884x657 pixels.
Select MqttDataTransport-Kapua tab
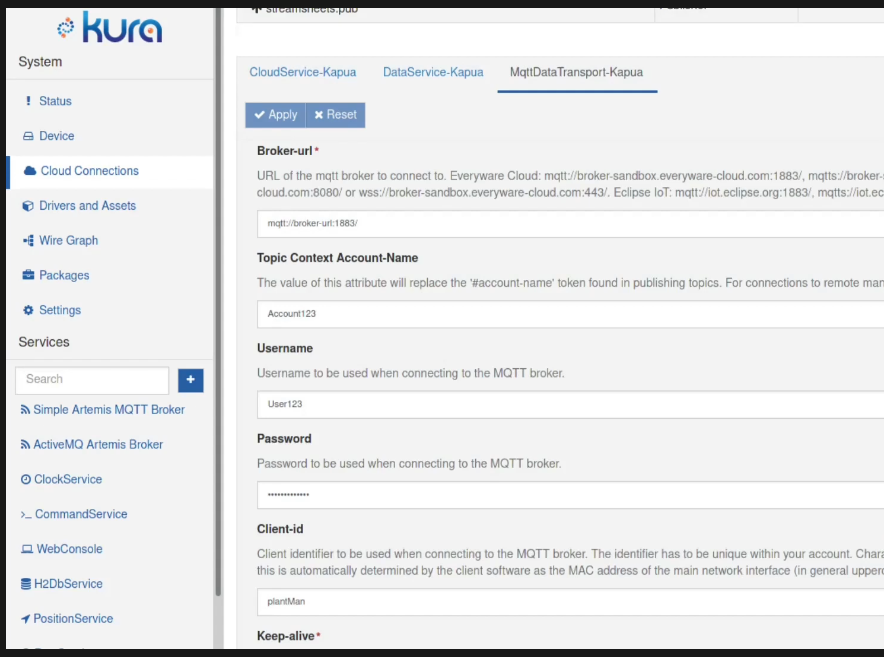point(576,72)
